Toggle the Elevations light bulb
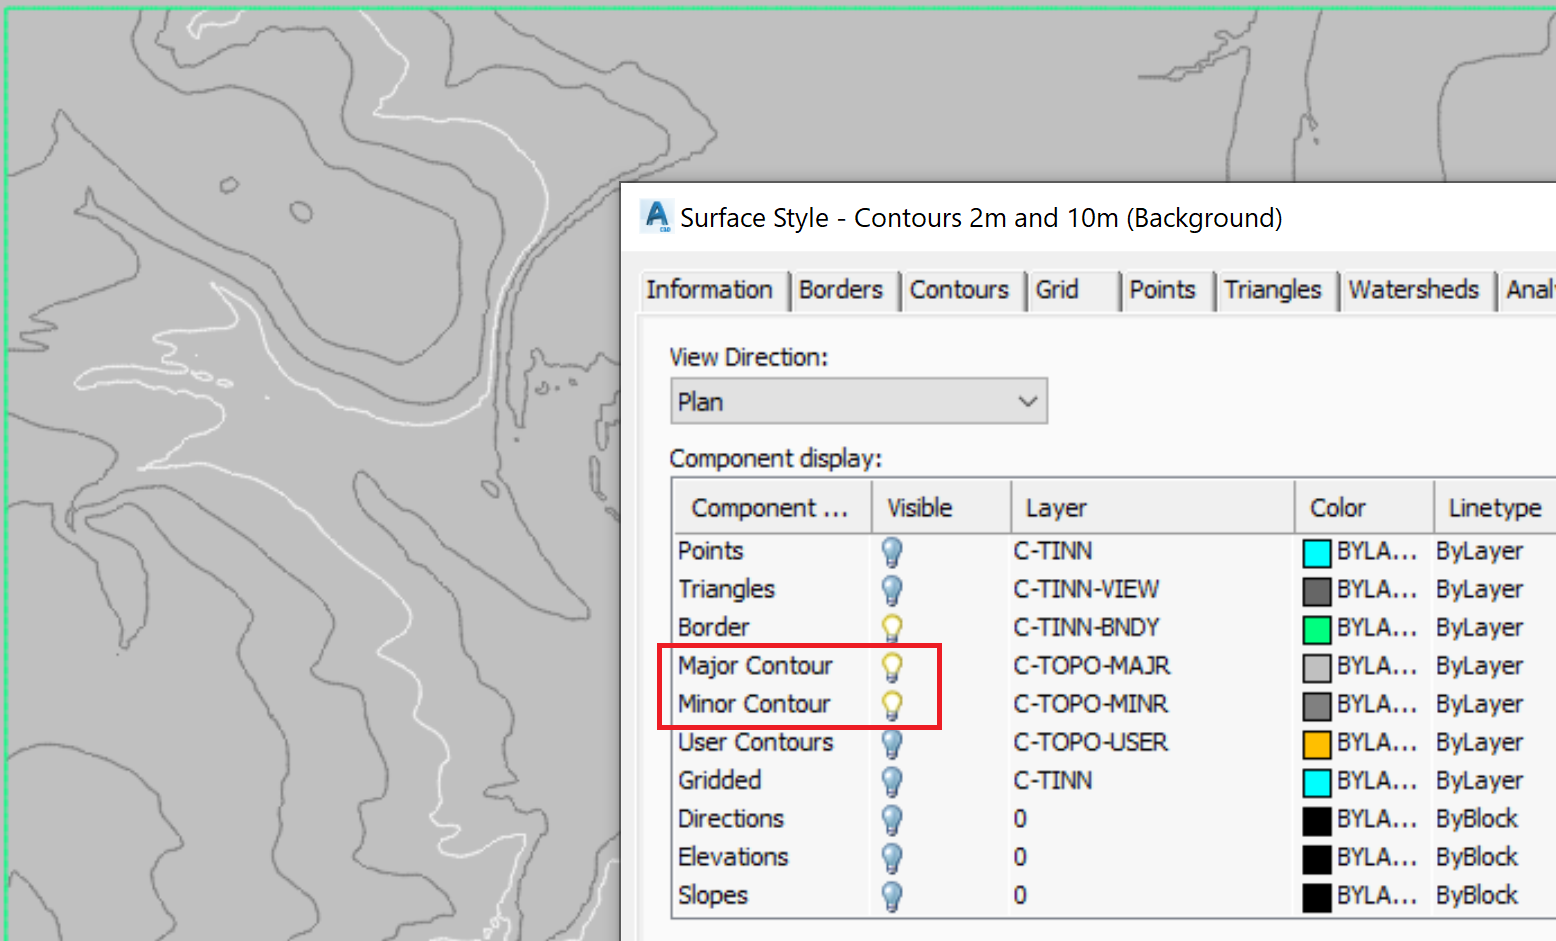The width and height of the screenshot is (1556, 941). (x=891, y=857)
